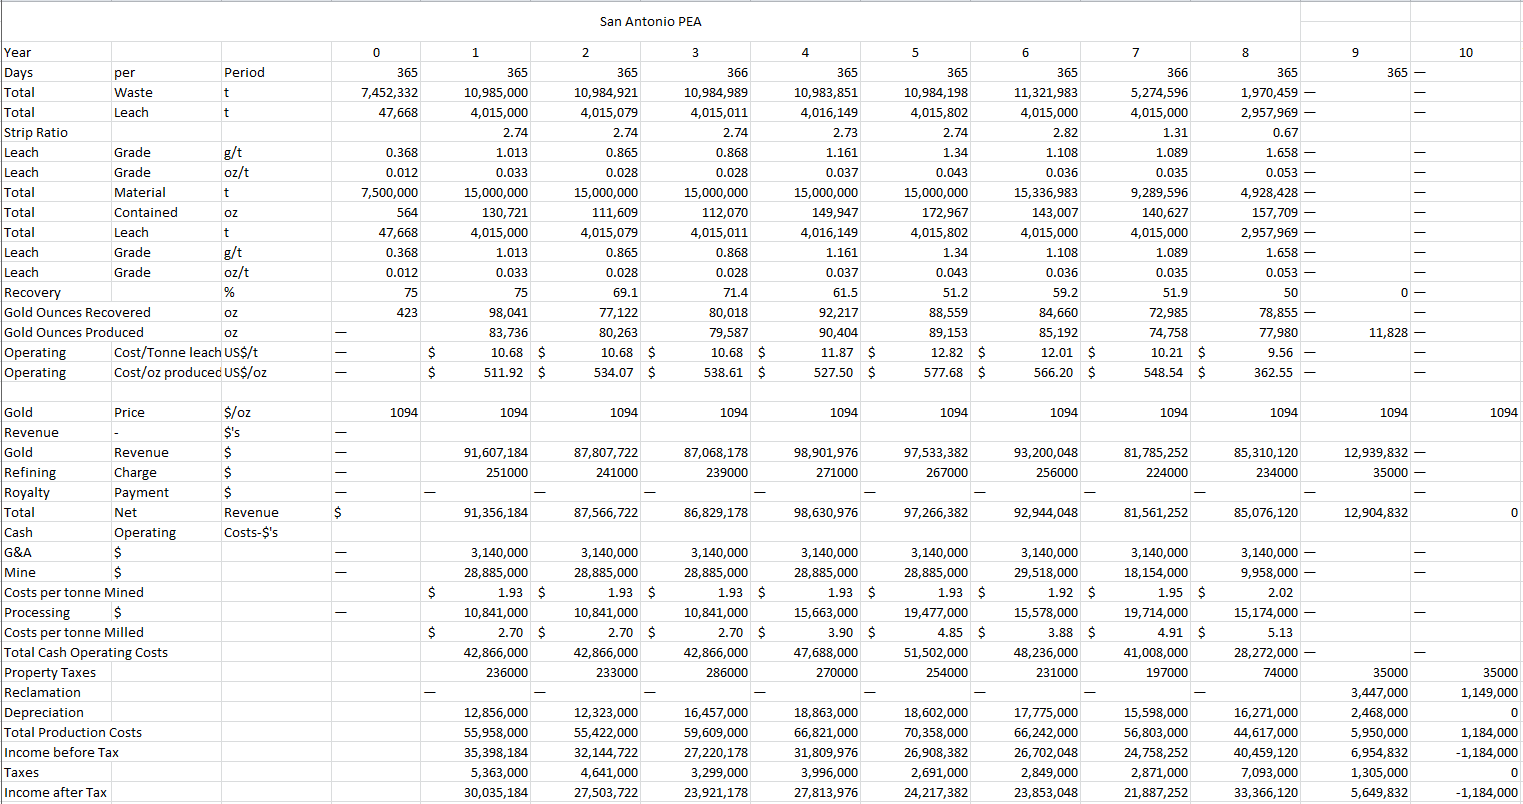Viewport: 1523px width, 804px height.
Task: Select the Total Production Costs label cell
Action: click(73, 733)
